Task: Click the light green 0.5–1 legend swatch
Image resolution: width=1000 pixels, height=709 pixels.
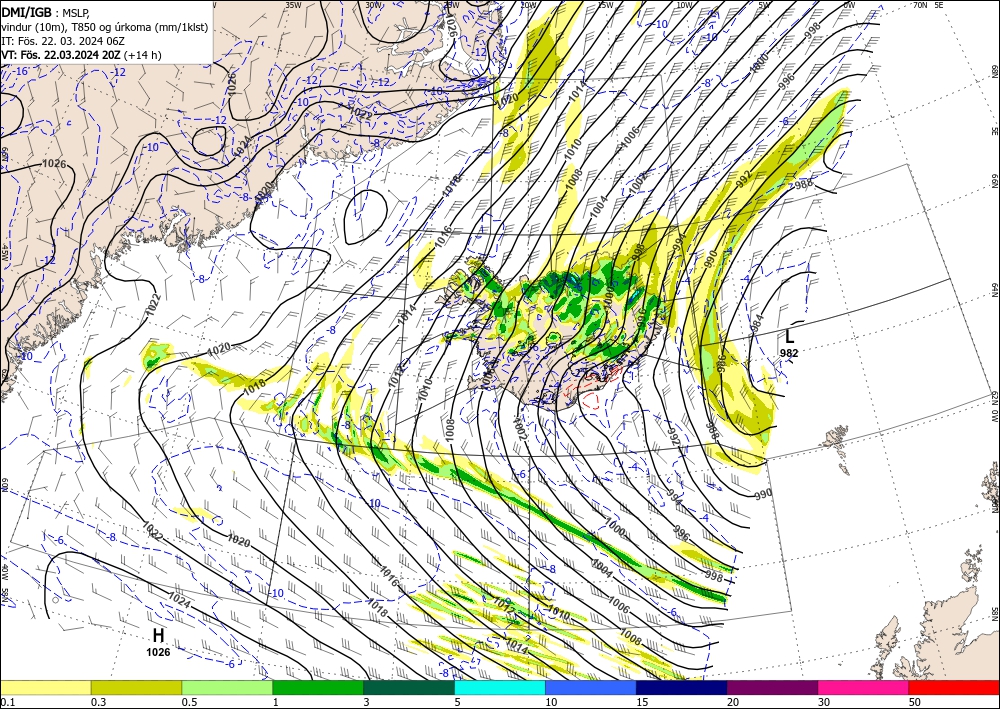Action: [x=227, y=687]
